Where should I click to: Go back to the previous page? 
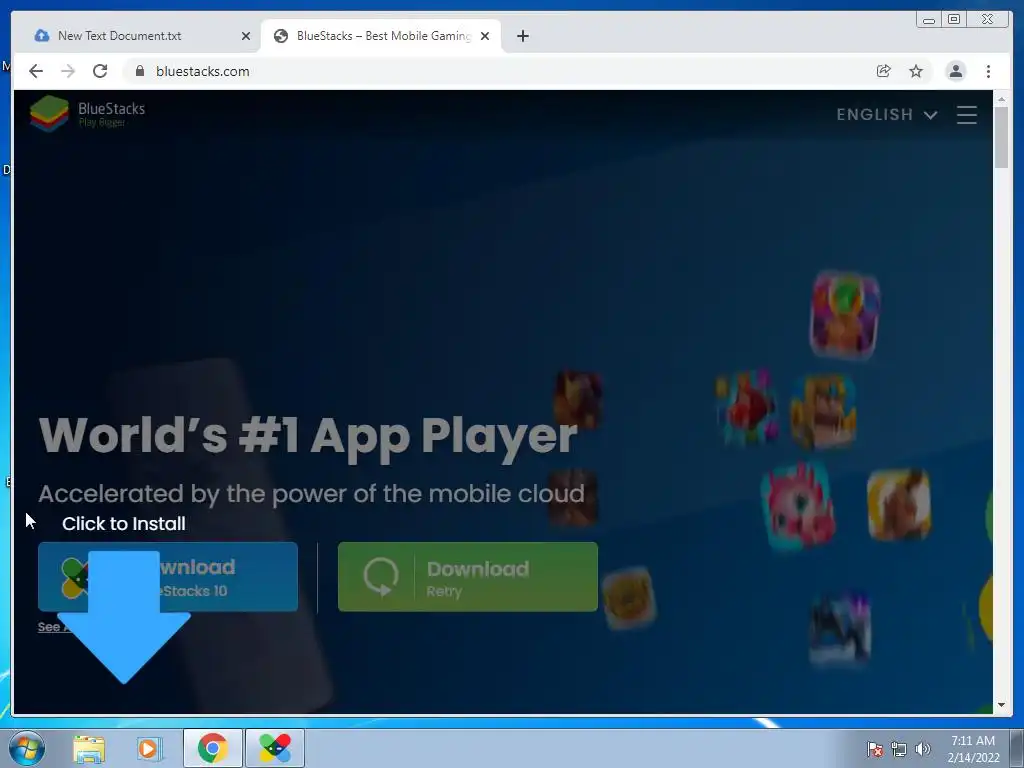(x=36, y=71)
